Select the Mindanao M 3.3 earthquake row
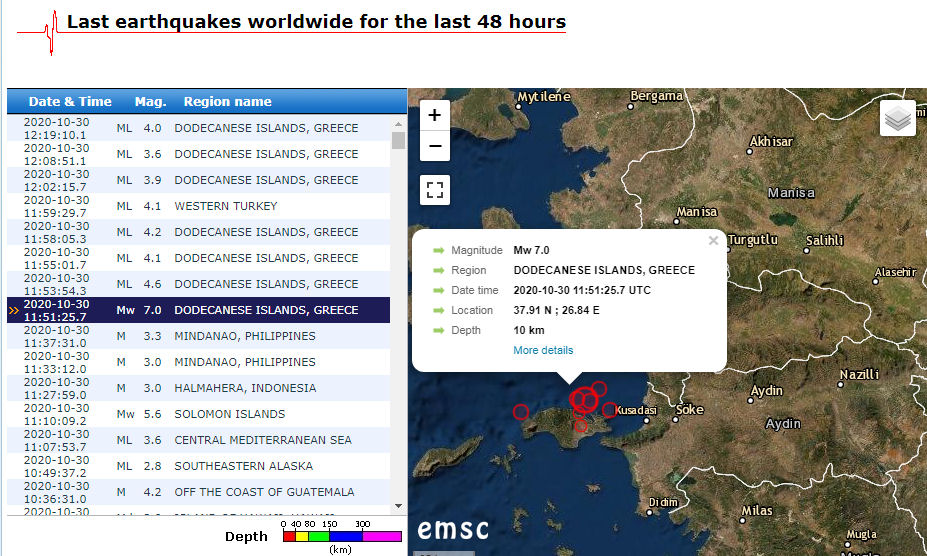 (199, 336)
